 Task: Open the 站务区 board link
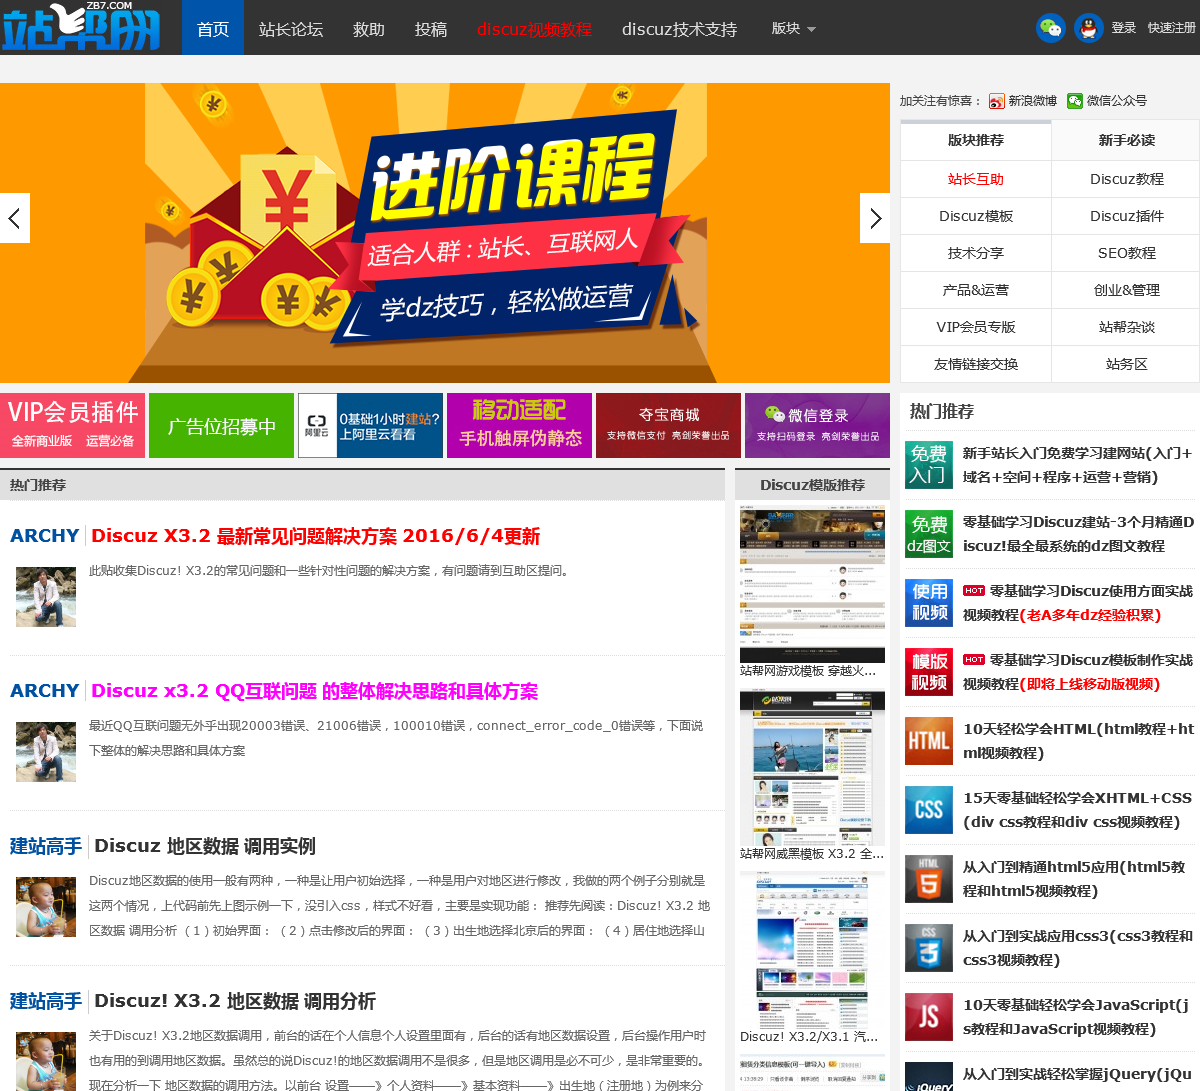1126,364
